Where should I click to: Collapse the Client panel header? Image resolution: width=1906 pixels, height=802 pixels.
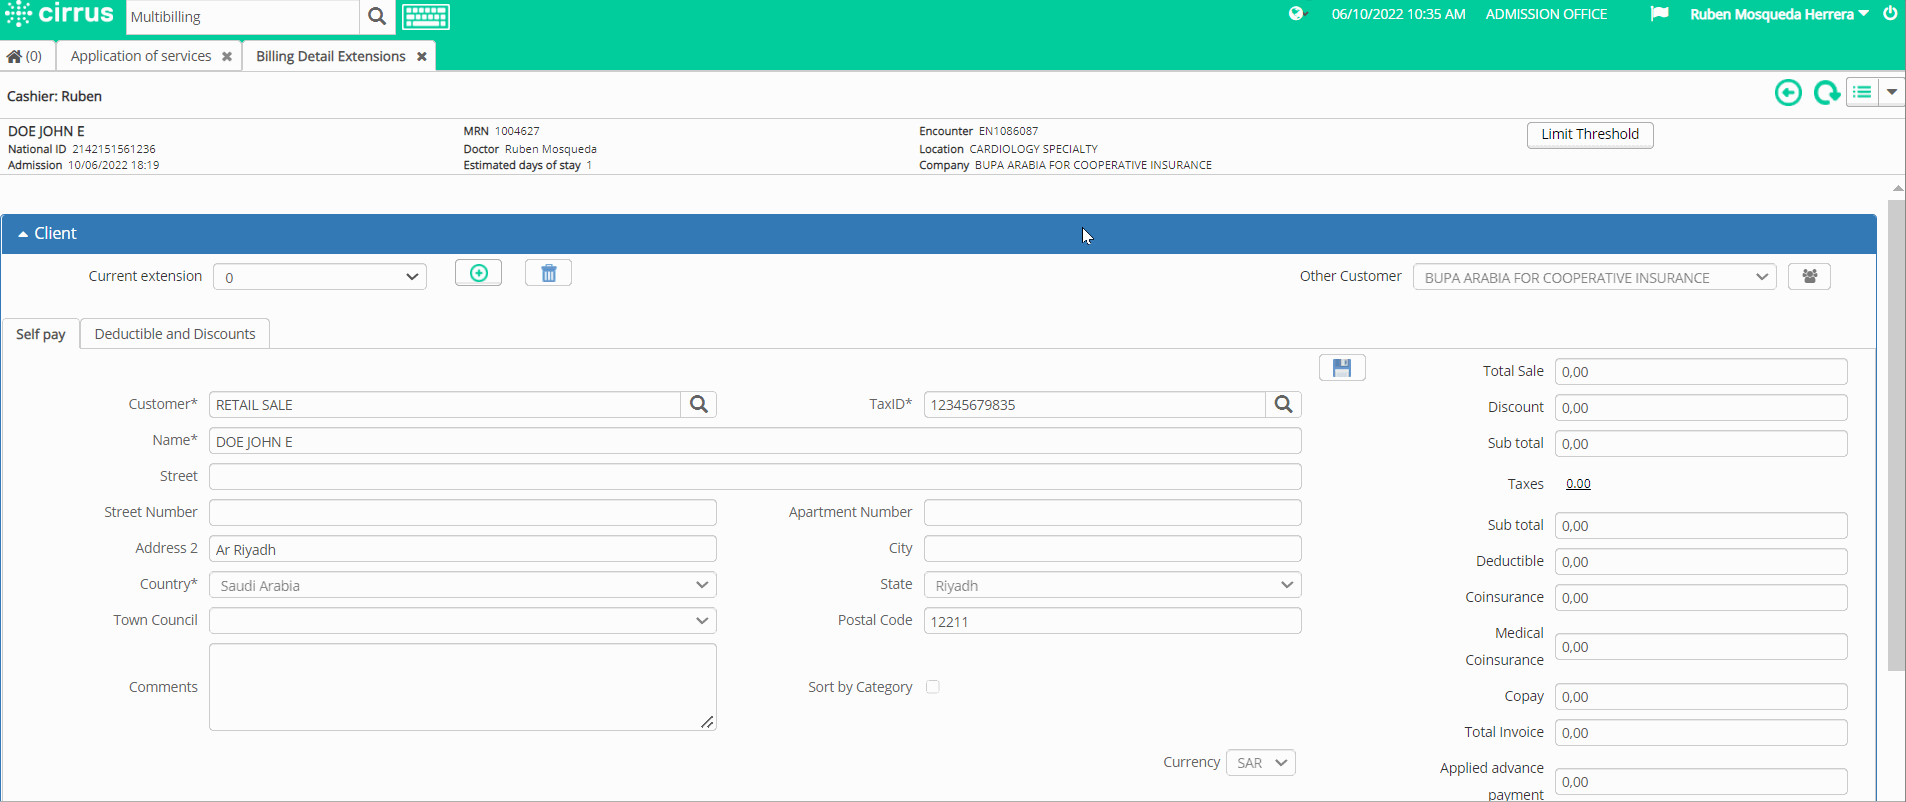pyautogui.click(x=938, y=233)
